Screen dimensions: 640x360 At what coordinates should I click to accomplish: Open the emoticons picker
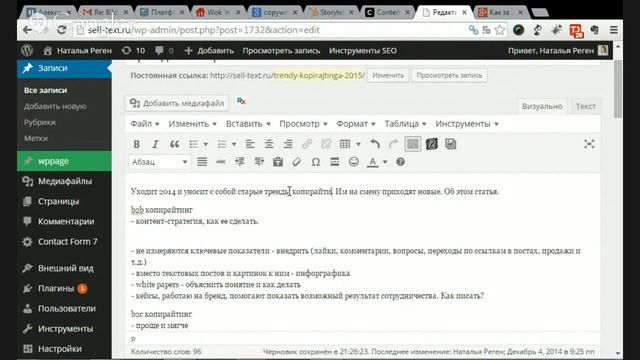tap(354, 162)
